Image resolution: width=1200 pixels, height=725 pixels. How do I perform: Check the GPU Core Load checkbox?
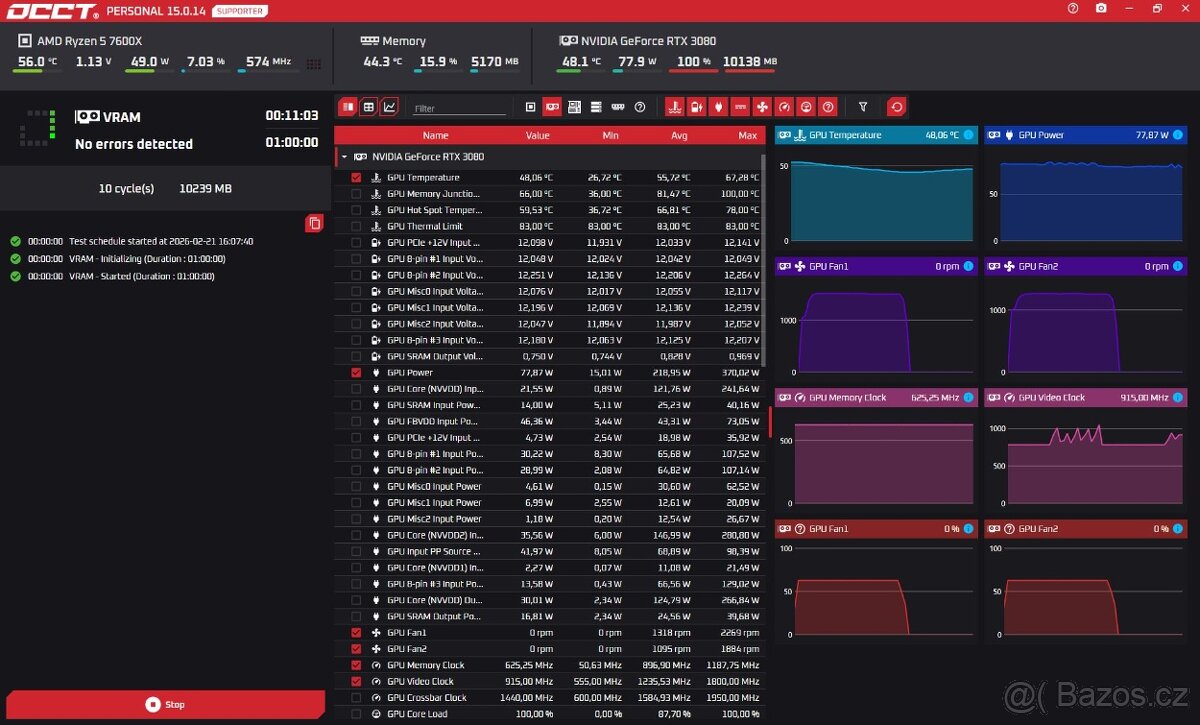[356, 714]
